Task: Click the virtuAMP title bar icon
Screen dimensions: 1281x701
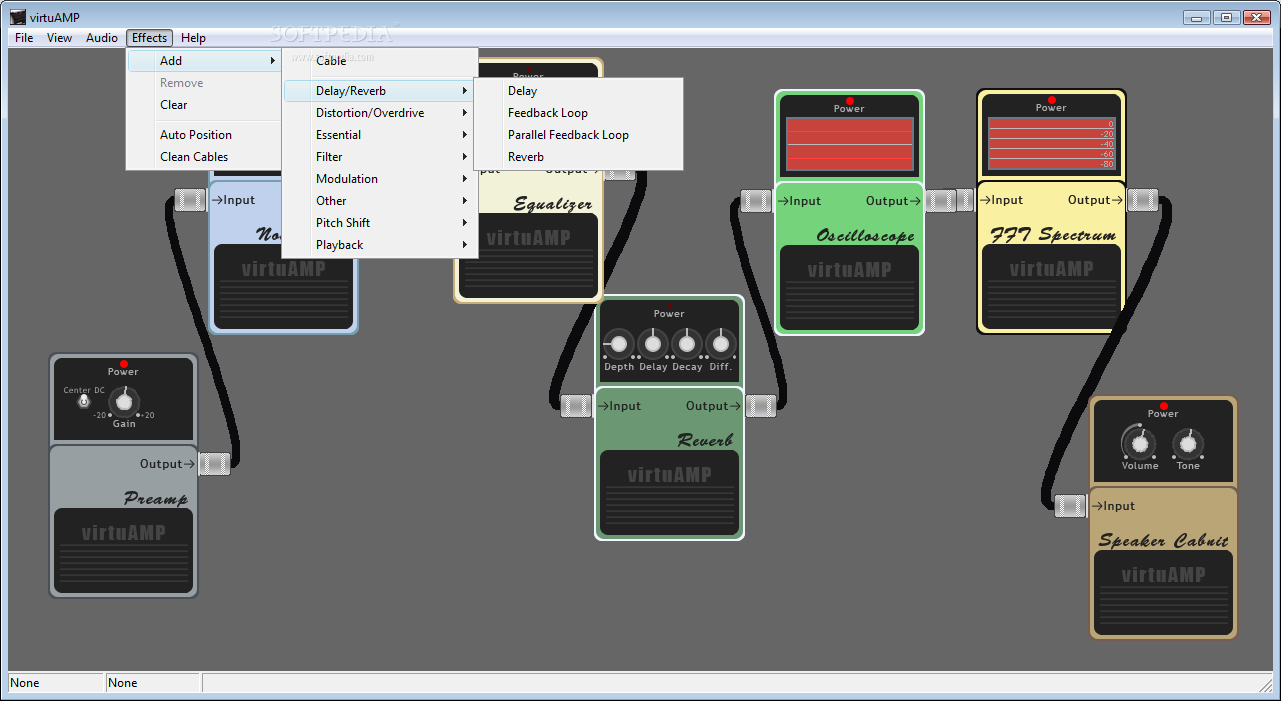Action: 18,16
